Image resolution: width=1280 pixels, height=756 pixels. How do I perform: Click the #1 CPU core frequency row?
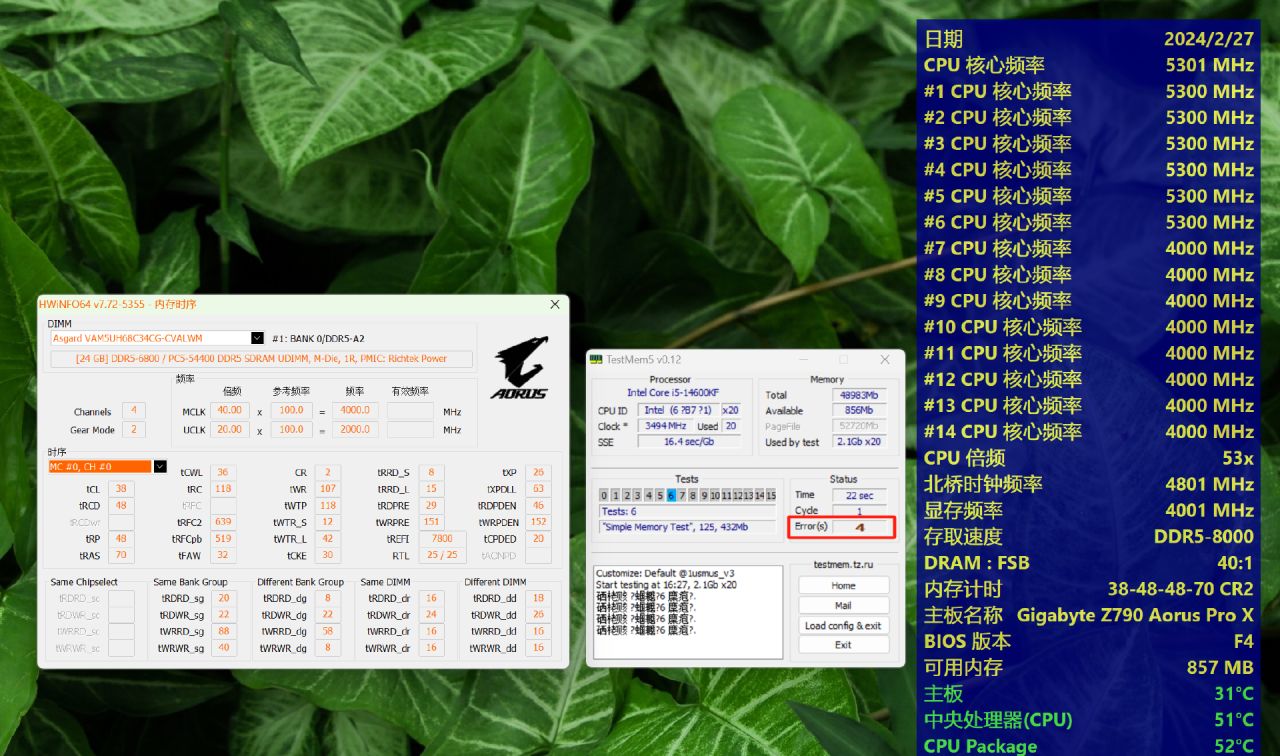[x=1089, y=91]
